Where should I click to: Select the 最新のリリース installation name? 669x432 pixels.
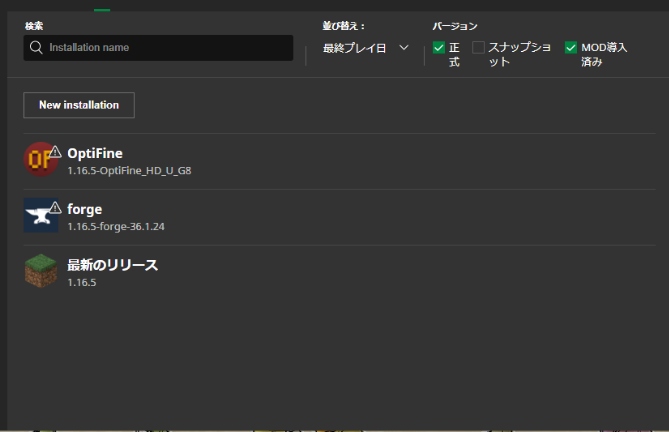click(113, 265)
